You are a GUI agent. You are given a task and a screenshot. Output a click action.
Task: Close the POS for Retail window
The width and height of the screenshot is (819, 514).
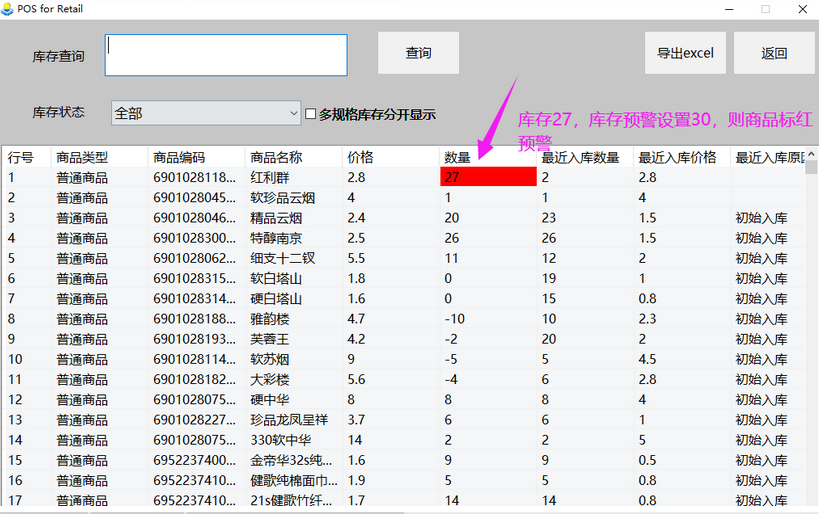click(803, 9)
